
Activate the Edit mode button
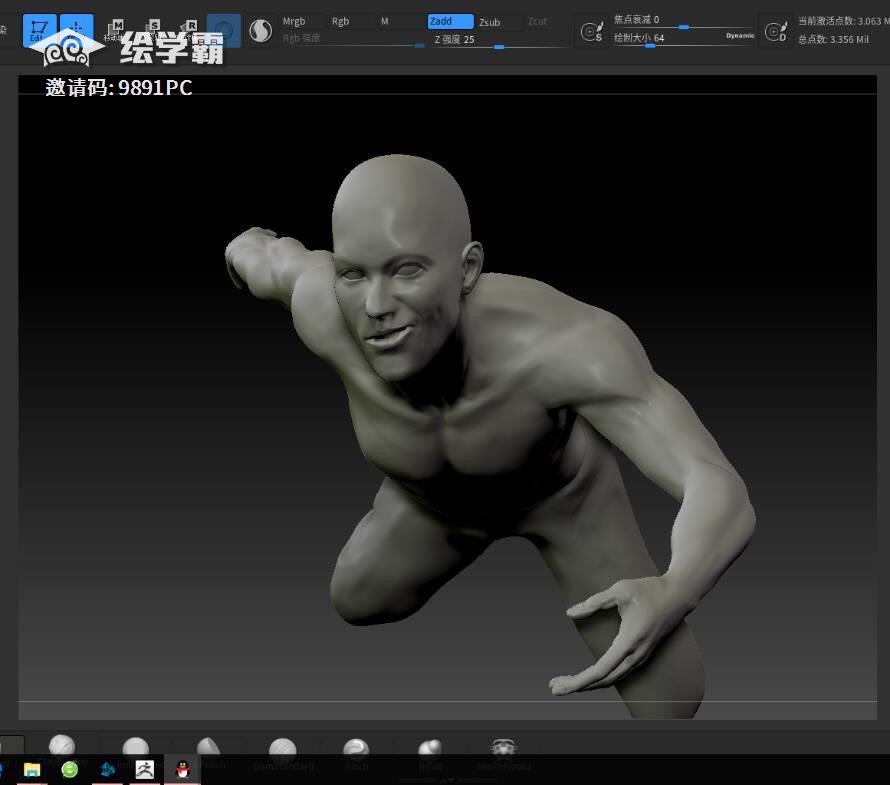[39, 30]
